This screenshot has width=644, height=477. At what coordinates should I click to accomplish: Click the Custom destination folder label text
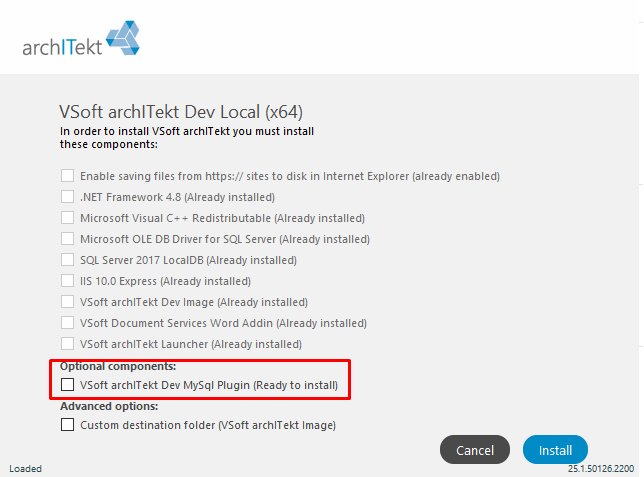click(x=208, y=425)
